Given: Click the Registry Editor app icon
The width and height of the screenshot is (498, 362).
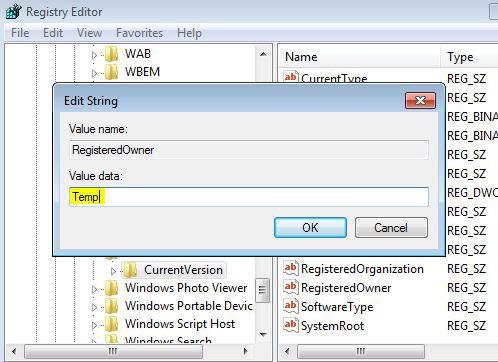Looking at the screenshot, I should (x=13, y=12).
